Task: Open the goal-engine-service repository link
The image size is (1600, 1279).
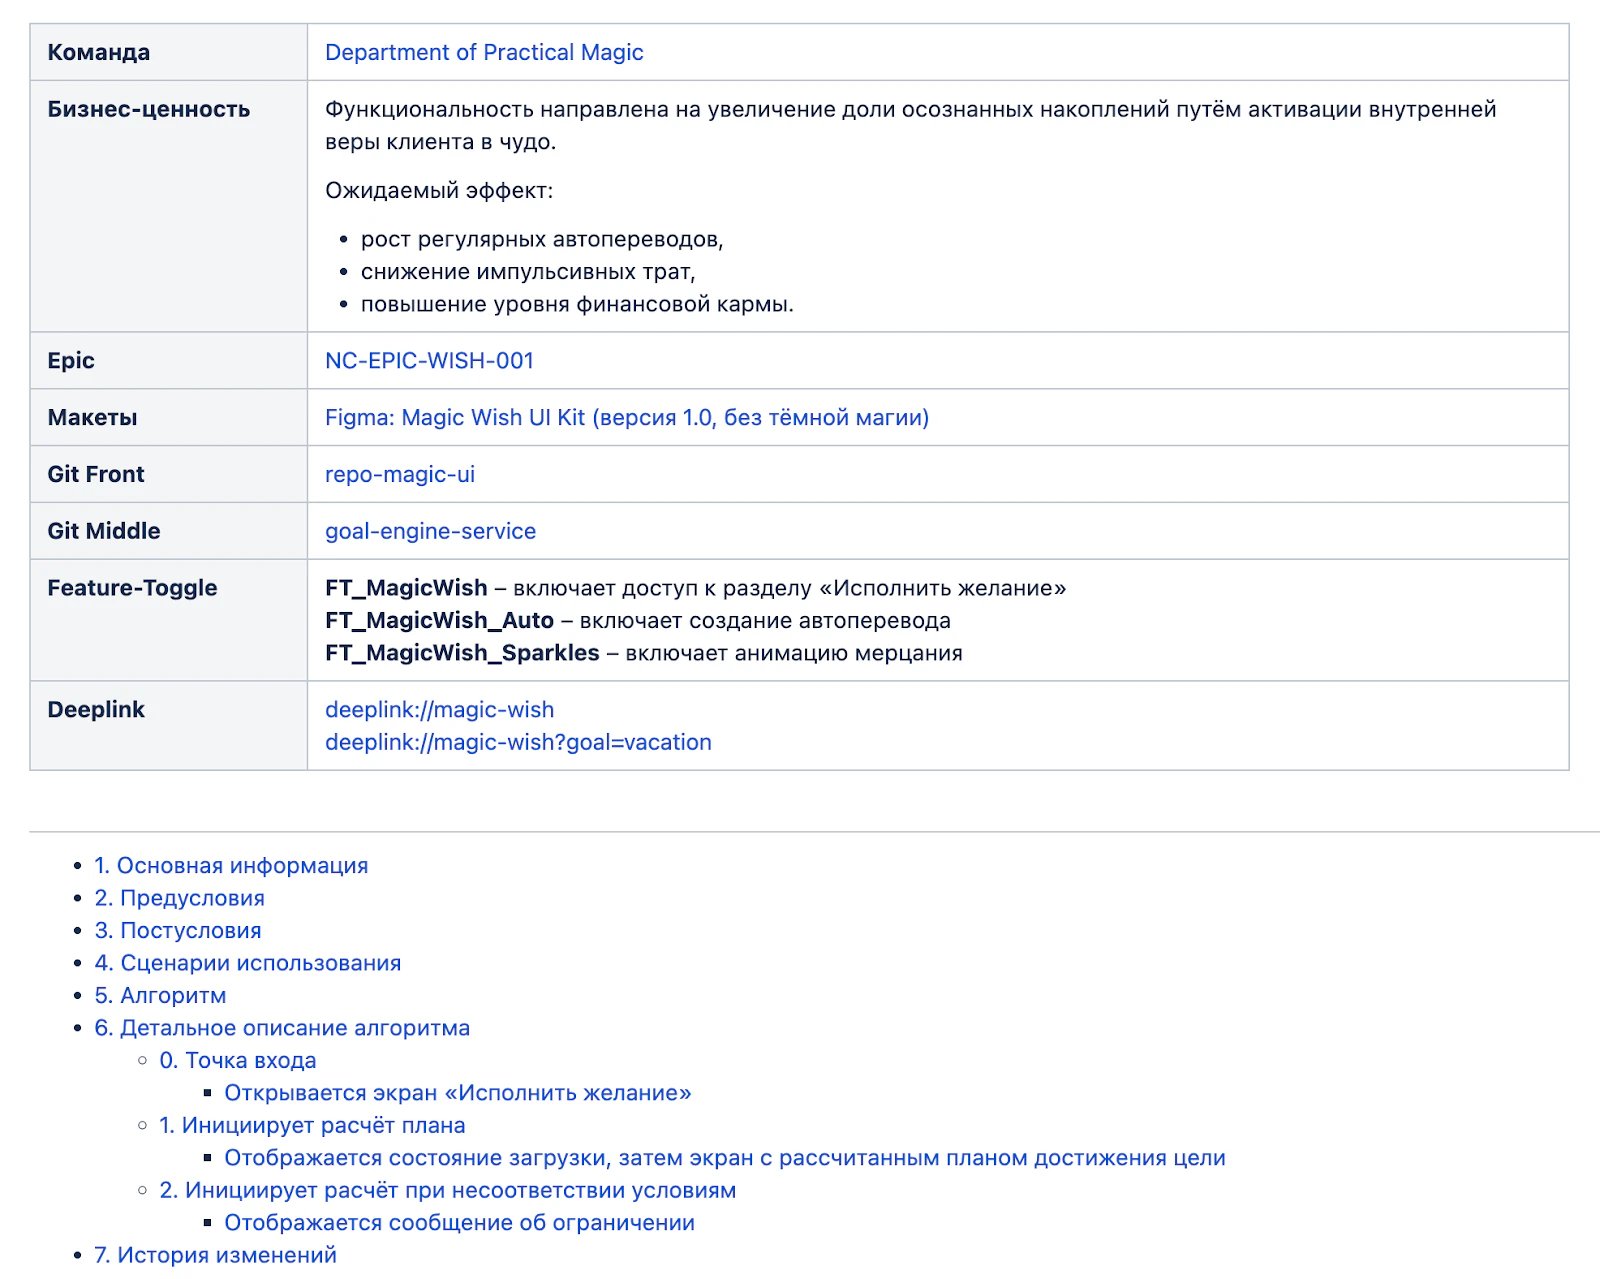Action: (x=430, y=531)
